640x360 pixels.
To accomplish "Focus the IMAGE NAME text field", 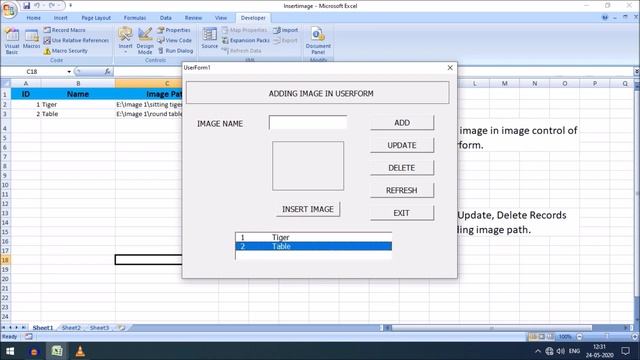I will tap(308, 122).
